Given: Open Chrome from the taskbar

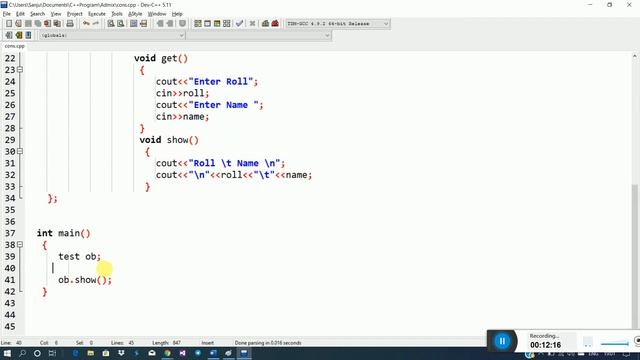Looking at the screenshot, I should pyautogui.click(x=167, y=353).
